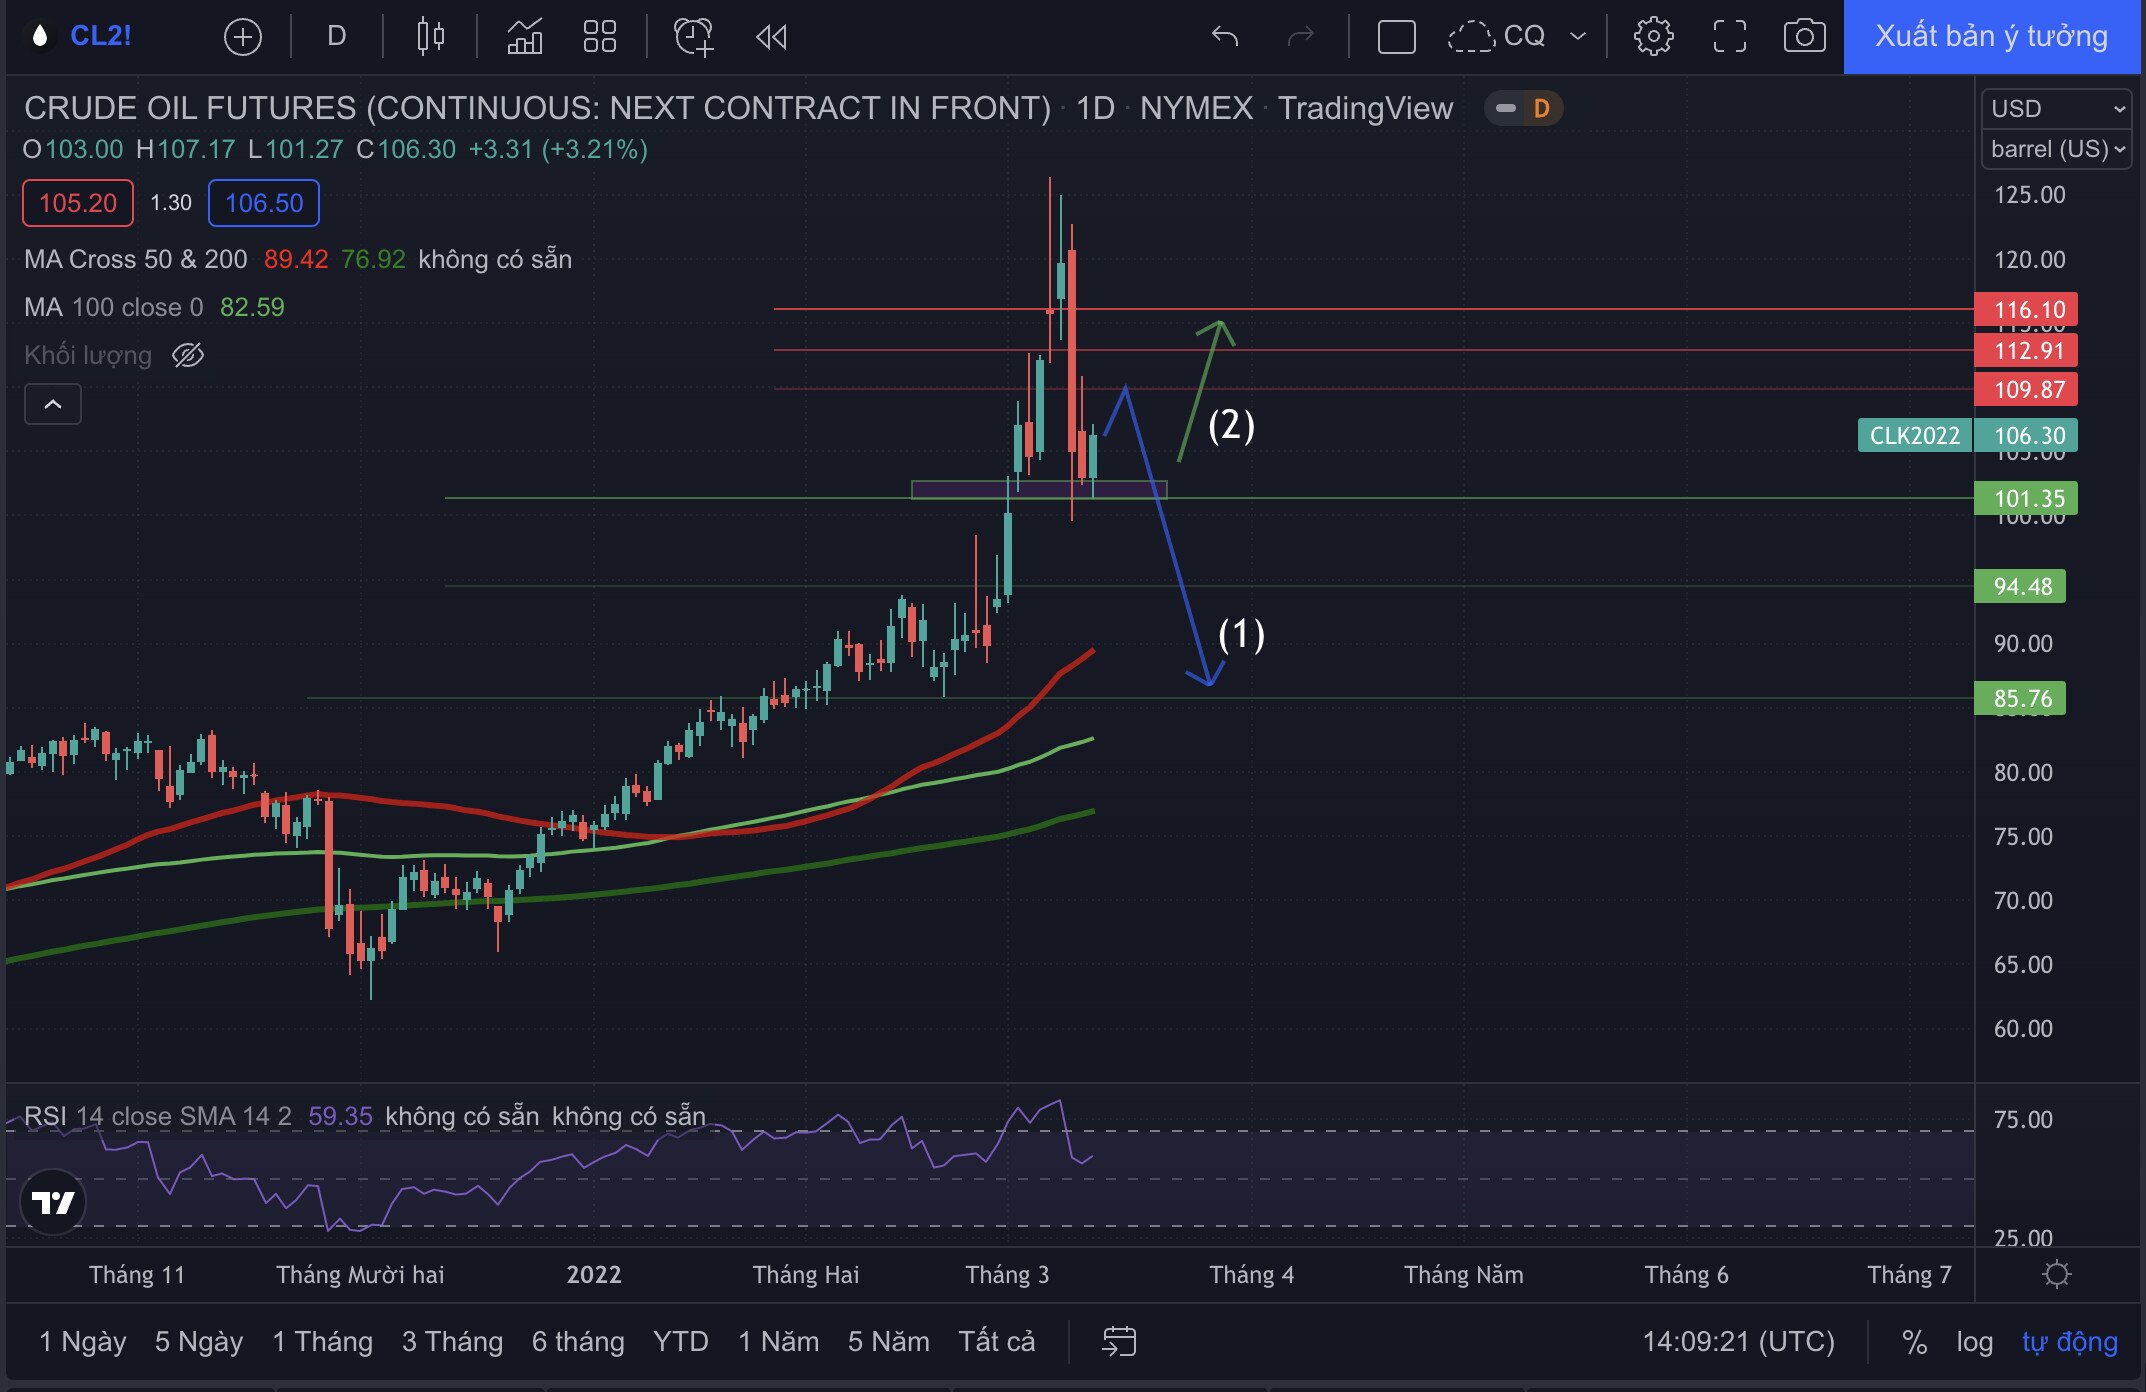Select the 116.10 price line label
This screenshot has width=2146, height=1392.
click(x=2026, y=309)
